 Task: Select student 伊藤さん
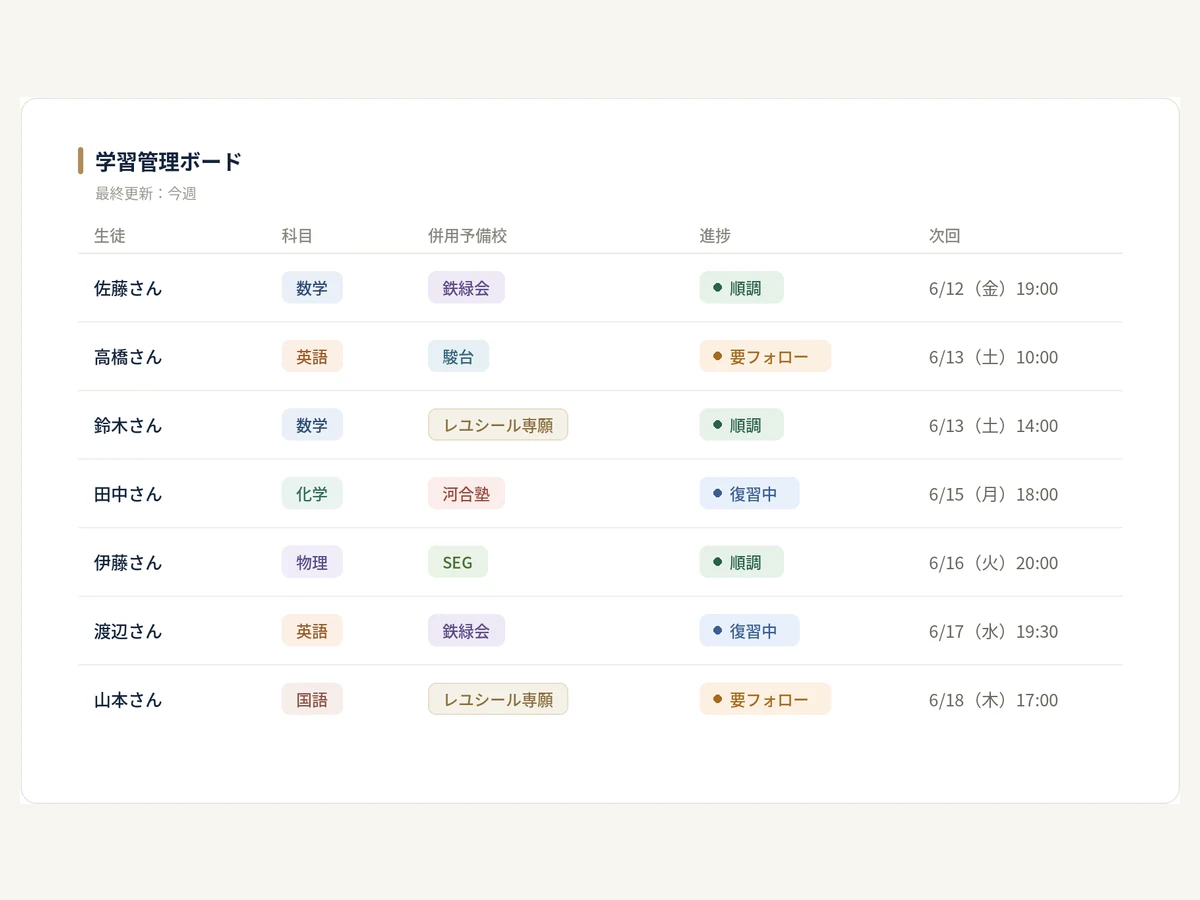tap(128, 563)
